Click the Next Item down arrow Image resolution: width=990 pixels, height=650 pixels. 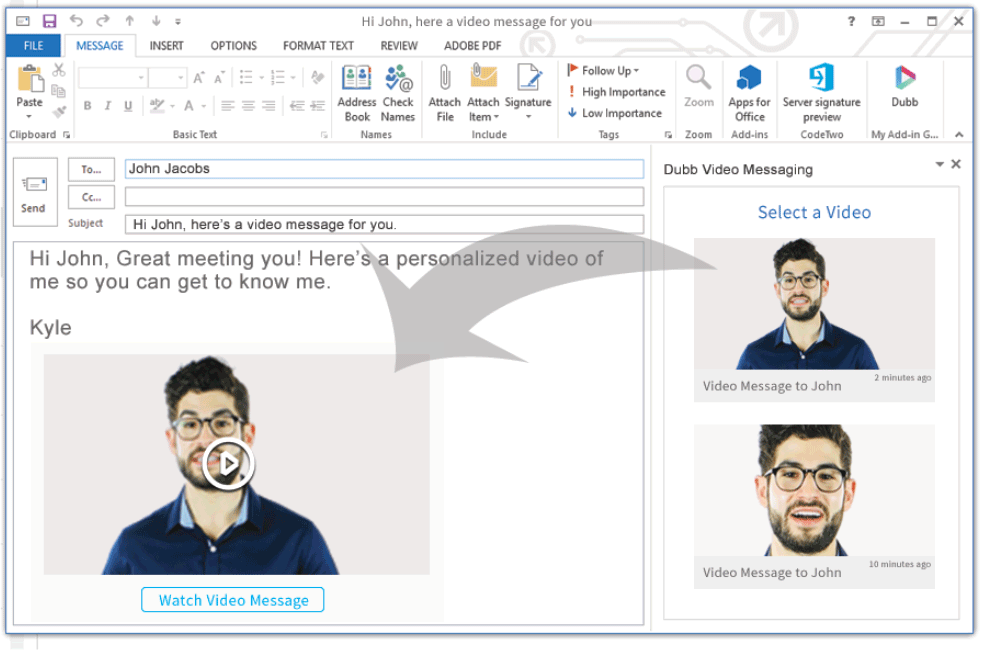156,21
